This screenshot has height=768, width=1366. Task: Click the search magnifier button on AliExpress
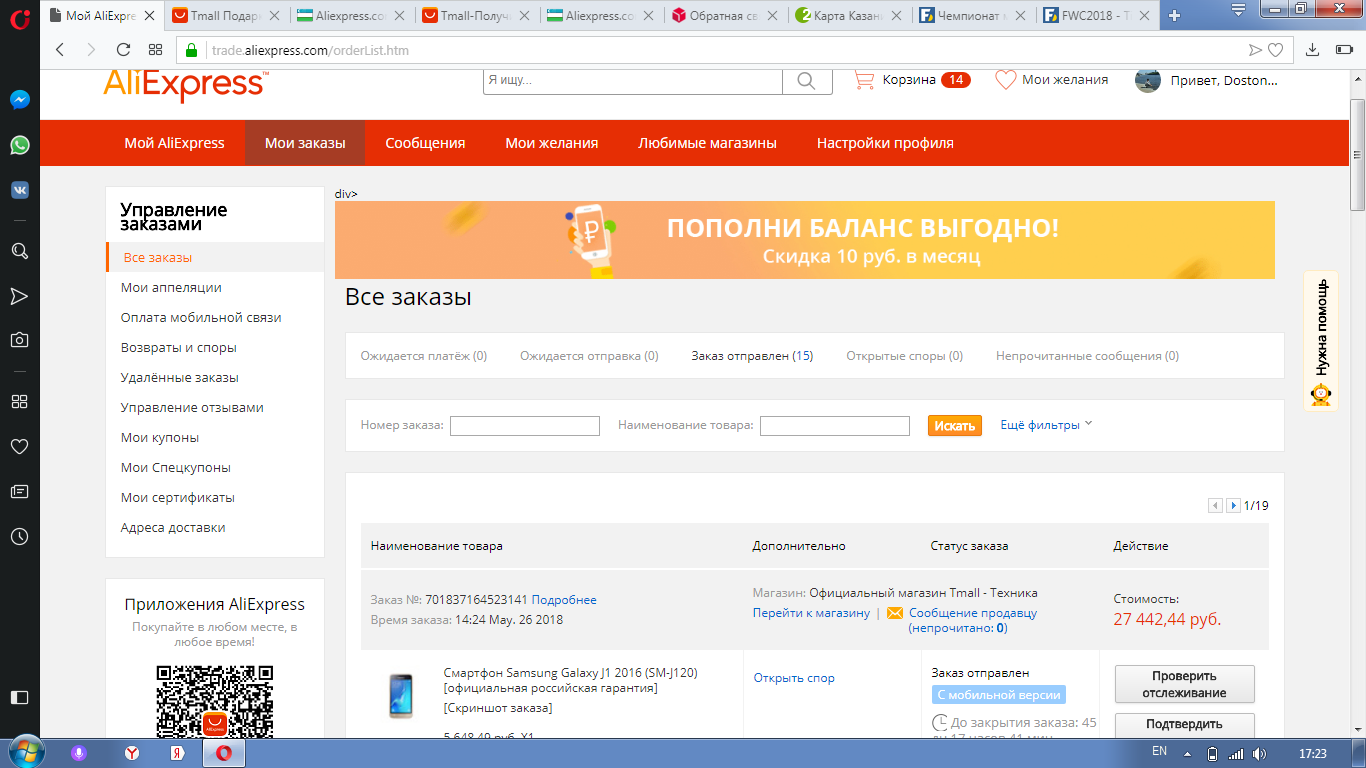807,81
